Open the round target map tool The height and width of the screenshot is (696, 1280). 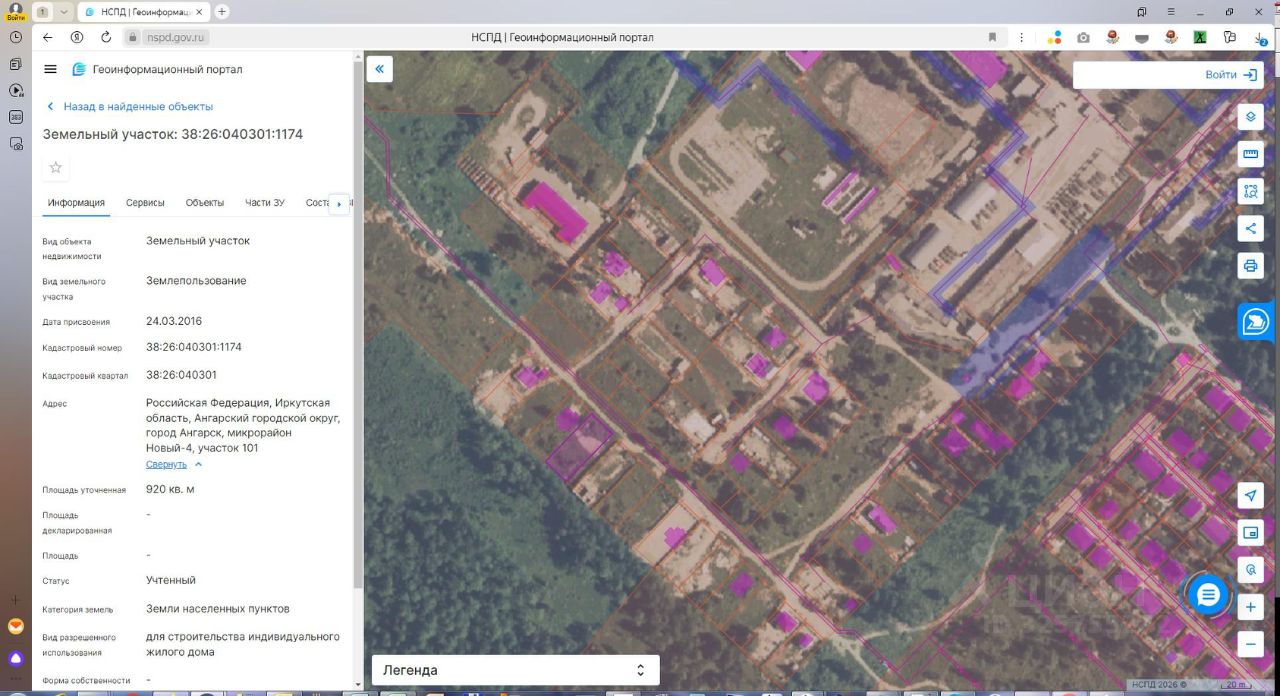tap(1250, 570)
